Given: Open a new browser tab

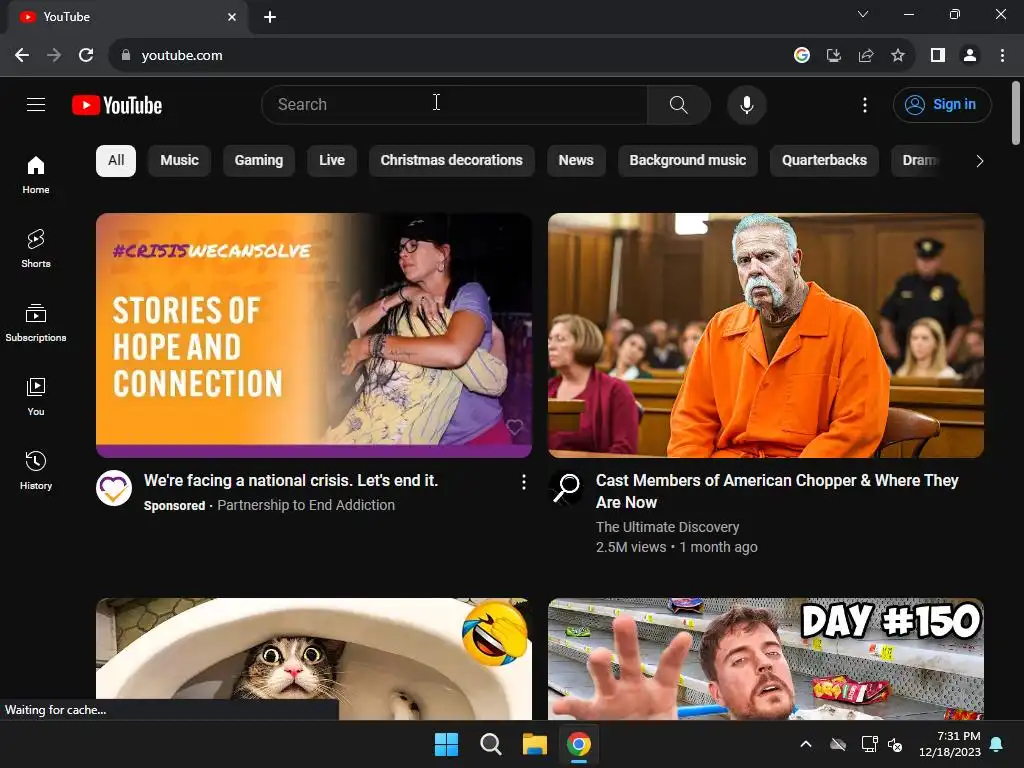Looking at the screenshot, I should pos(270,17).
